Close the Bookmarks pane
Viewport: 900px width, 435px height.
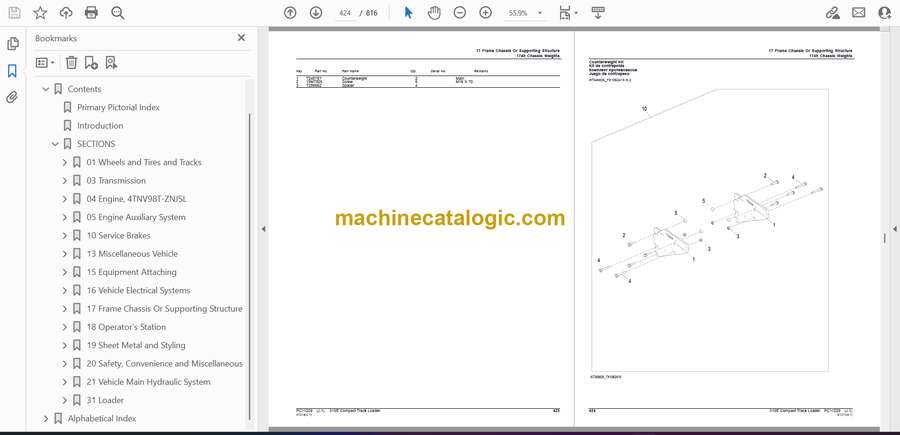pos(241,38)
